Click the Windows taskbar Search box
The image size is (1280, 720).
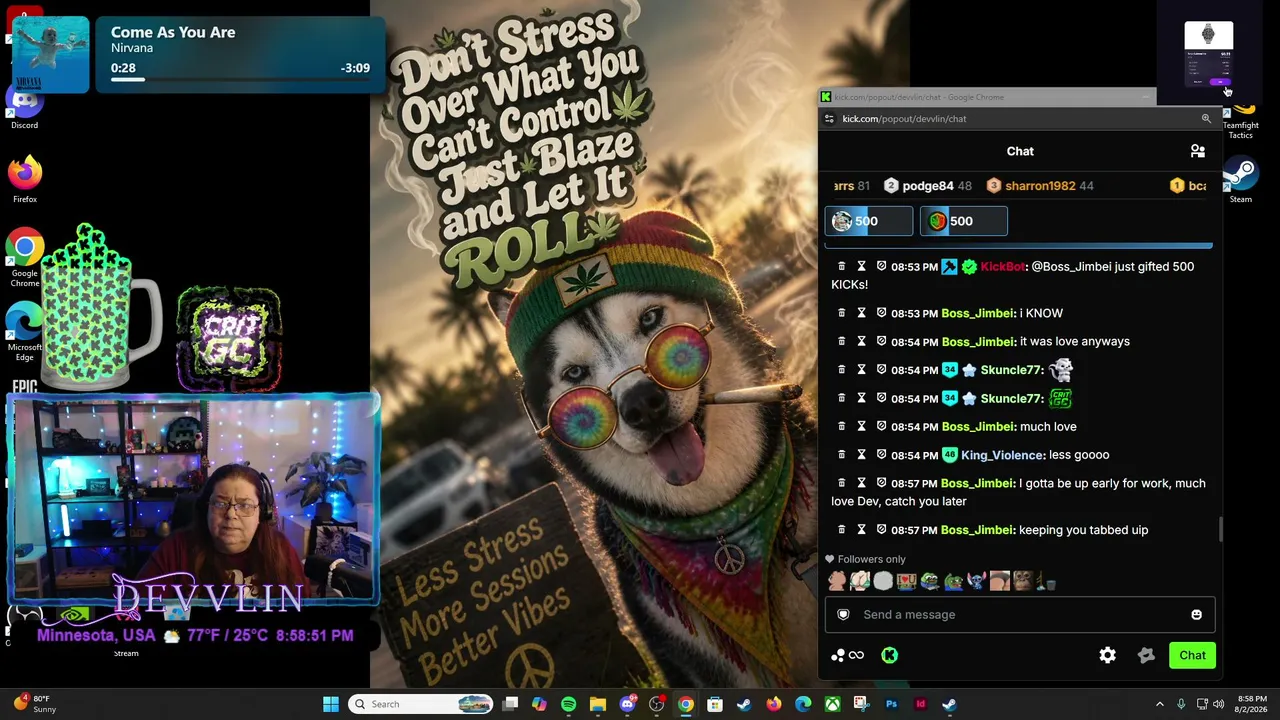pyautogui.click(x=421, y=704)
